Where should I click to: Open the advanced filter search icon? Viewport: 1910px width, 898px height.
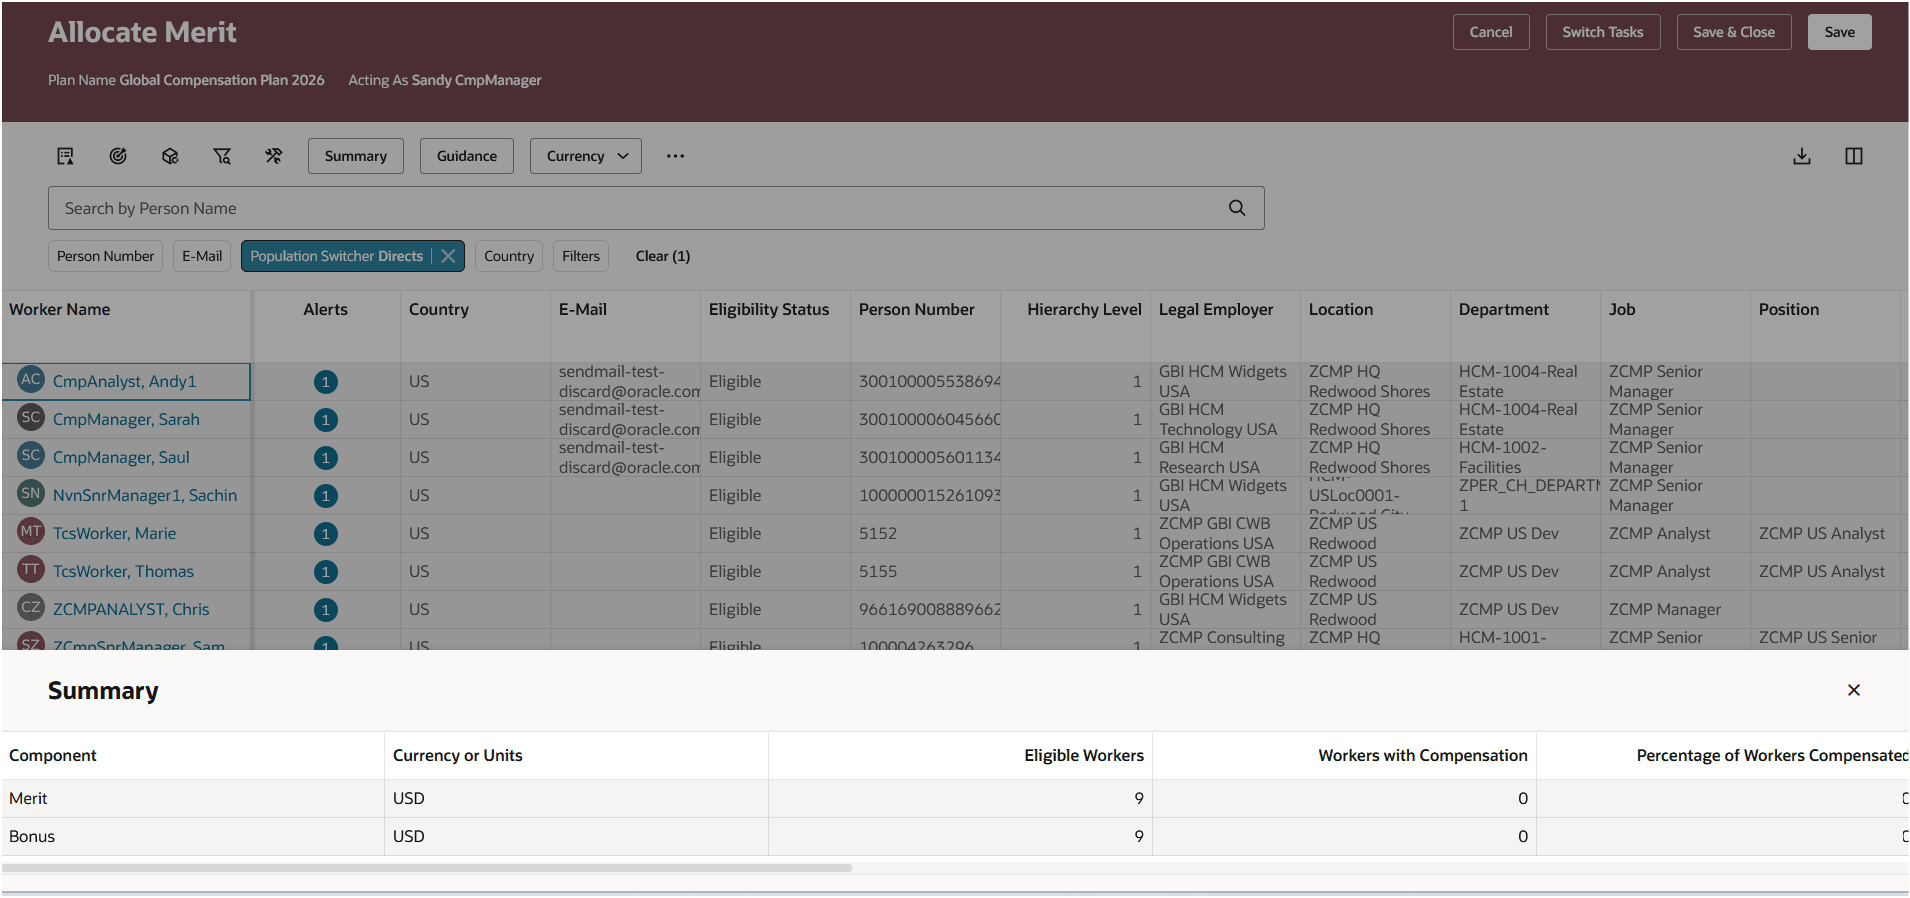point(222,156)
